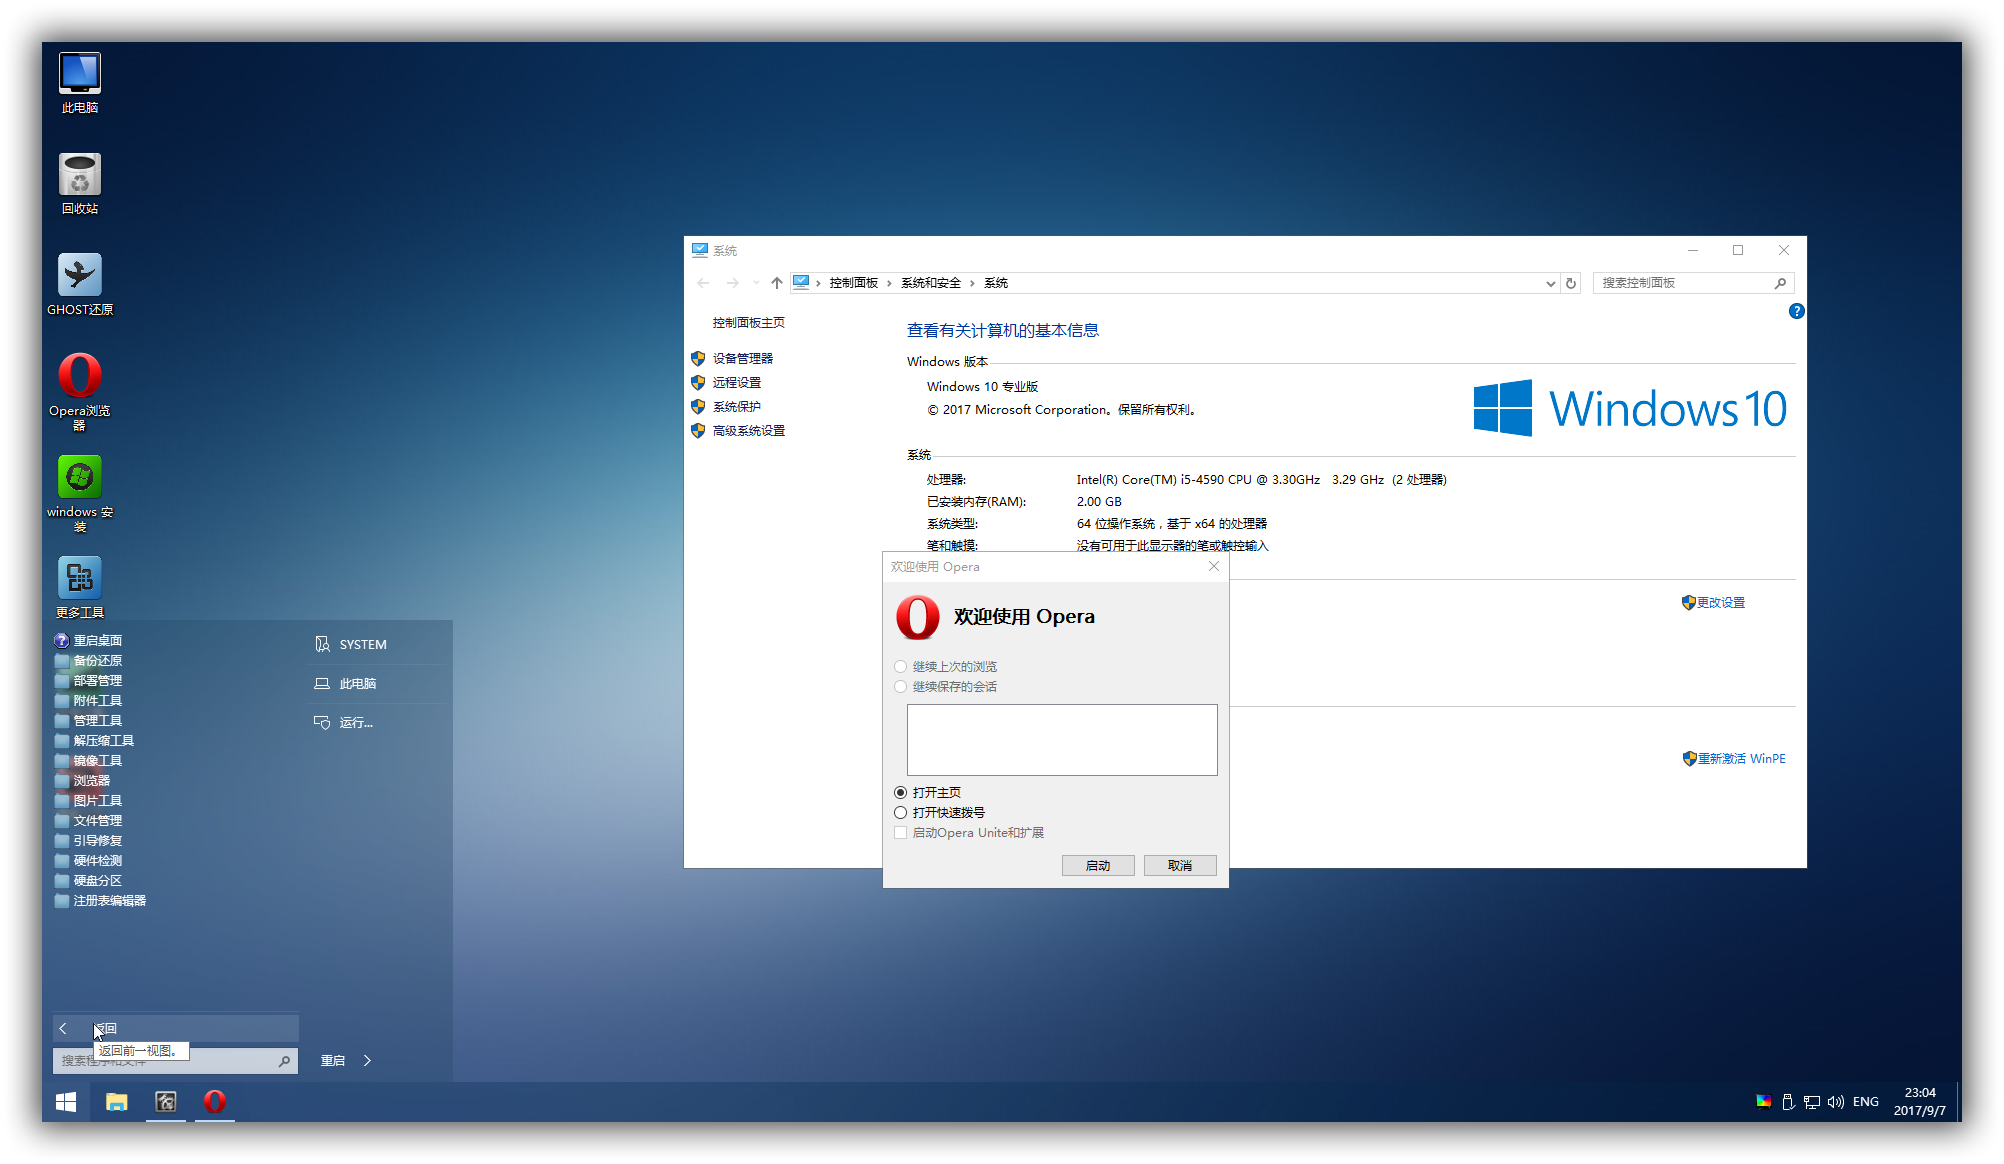Select 继续上次的浏览 radio option
Viewport: 2004px width, 1164px height.
900,666
